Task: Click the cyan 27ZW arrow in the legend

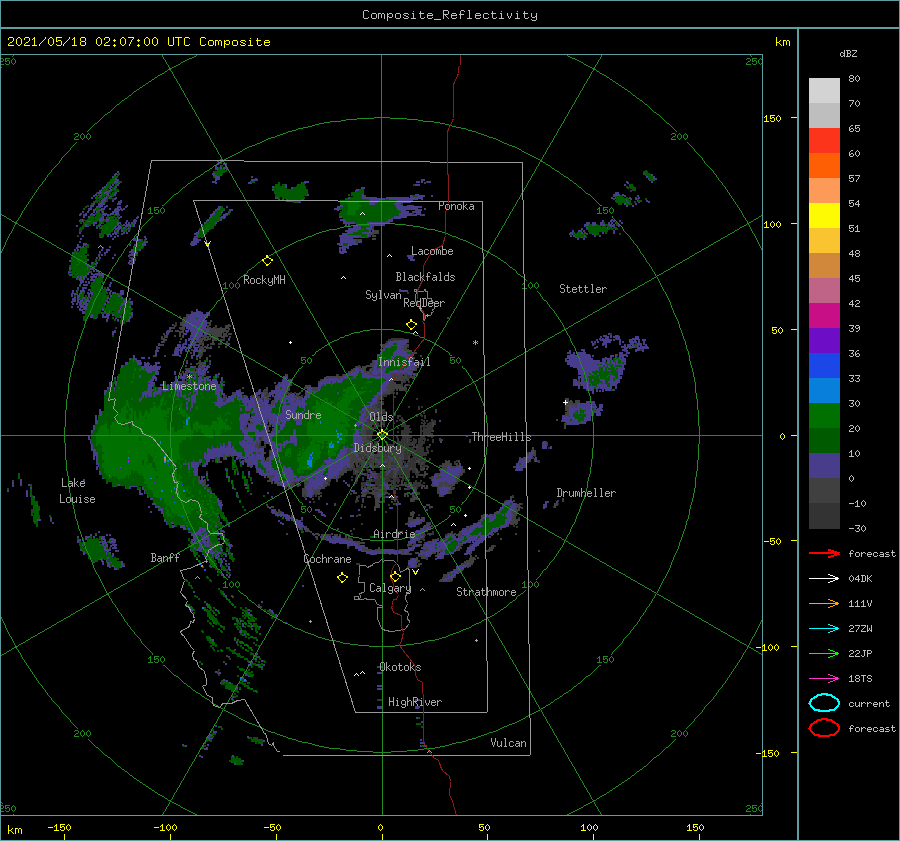Action: (824, 628)
